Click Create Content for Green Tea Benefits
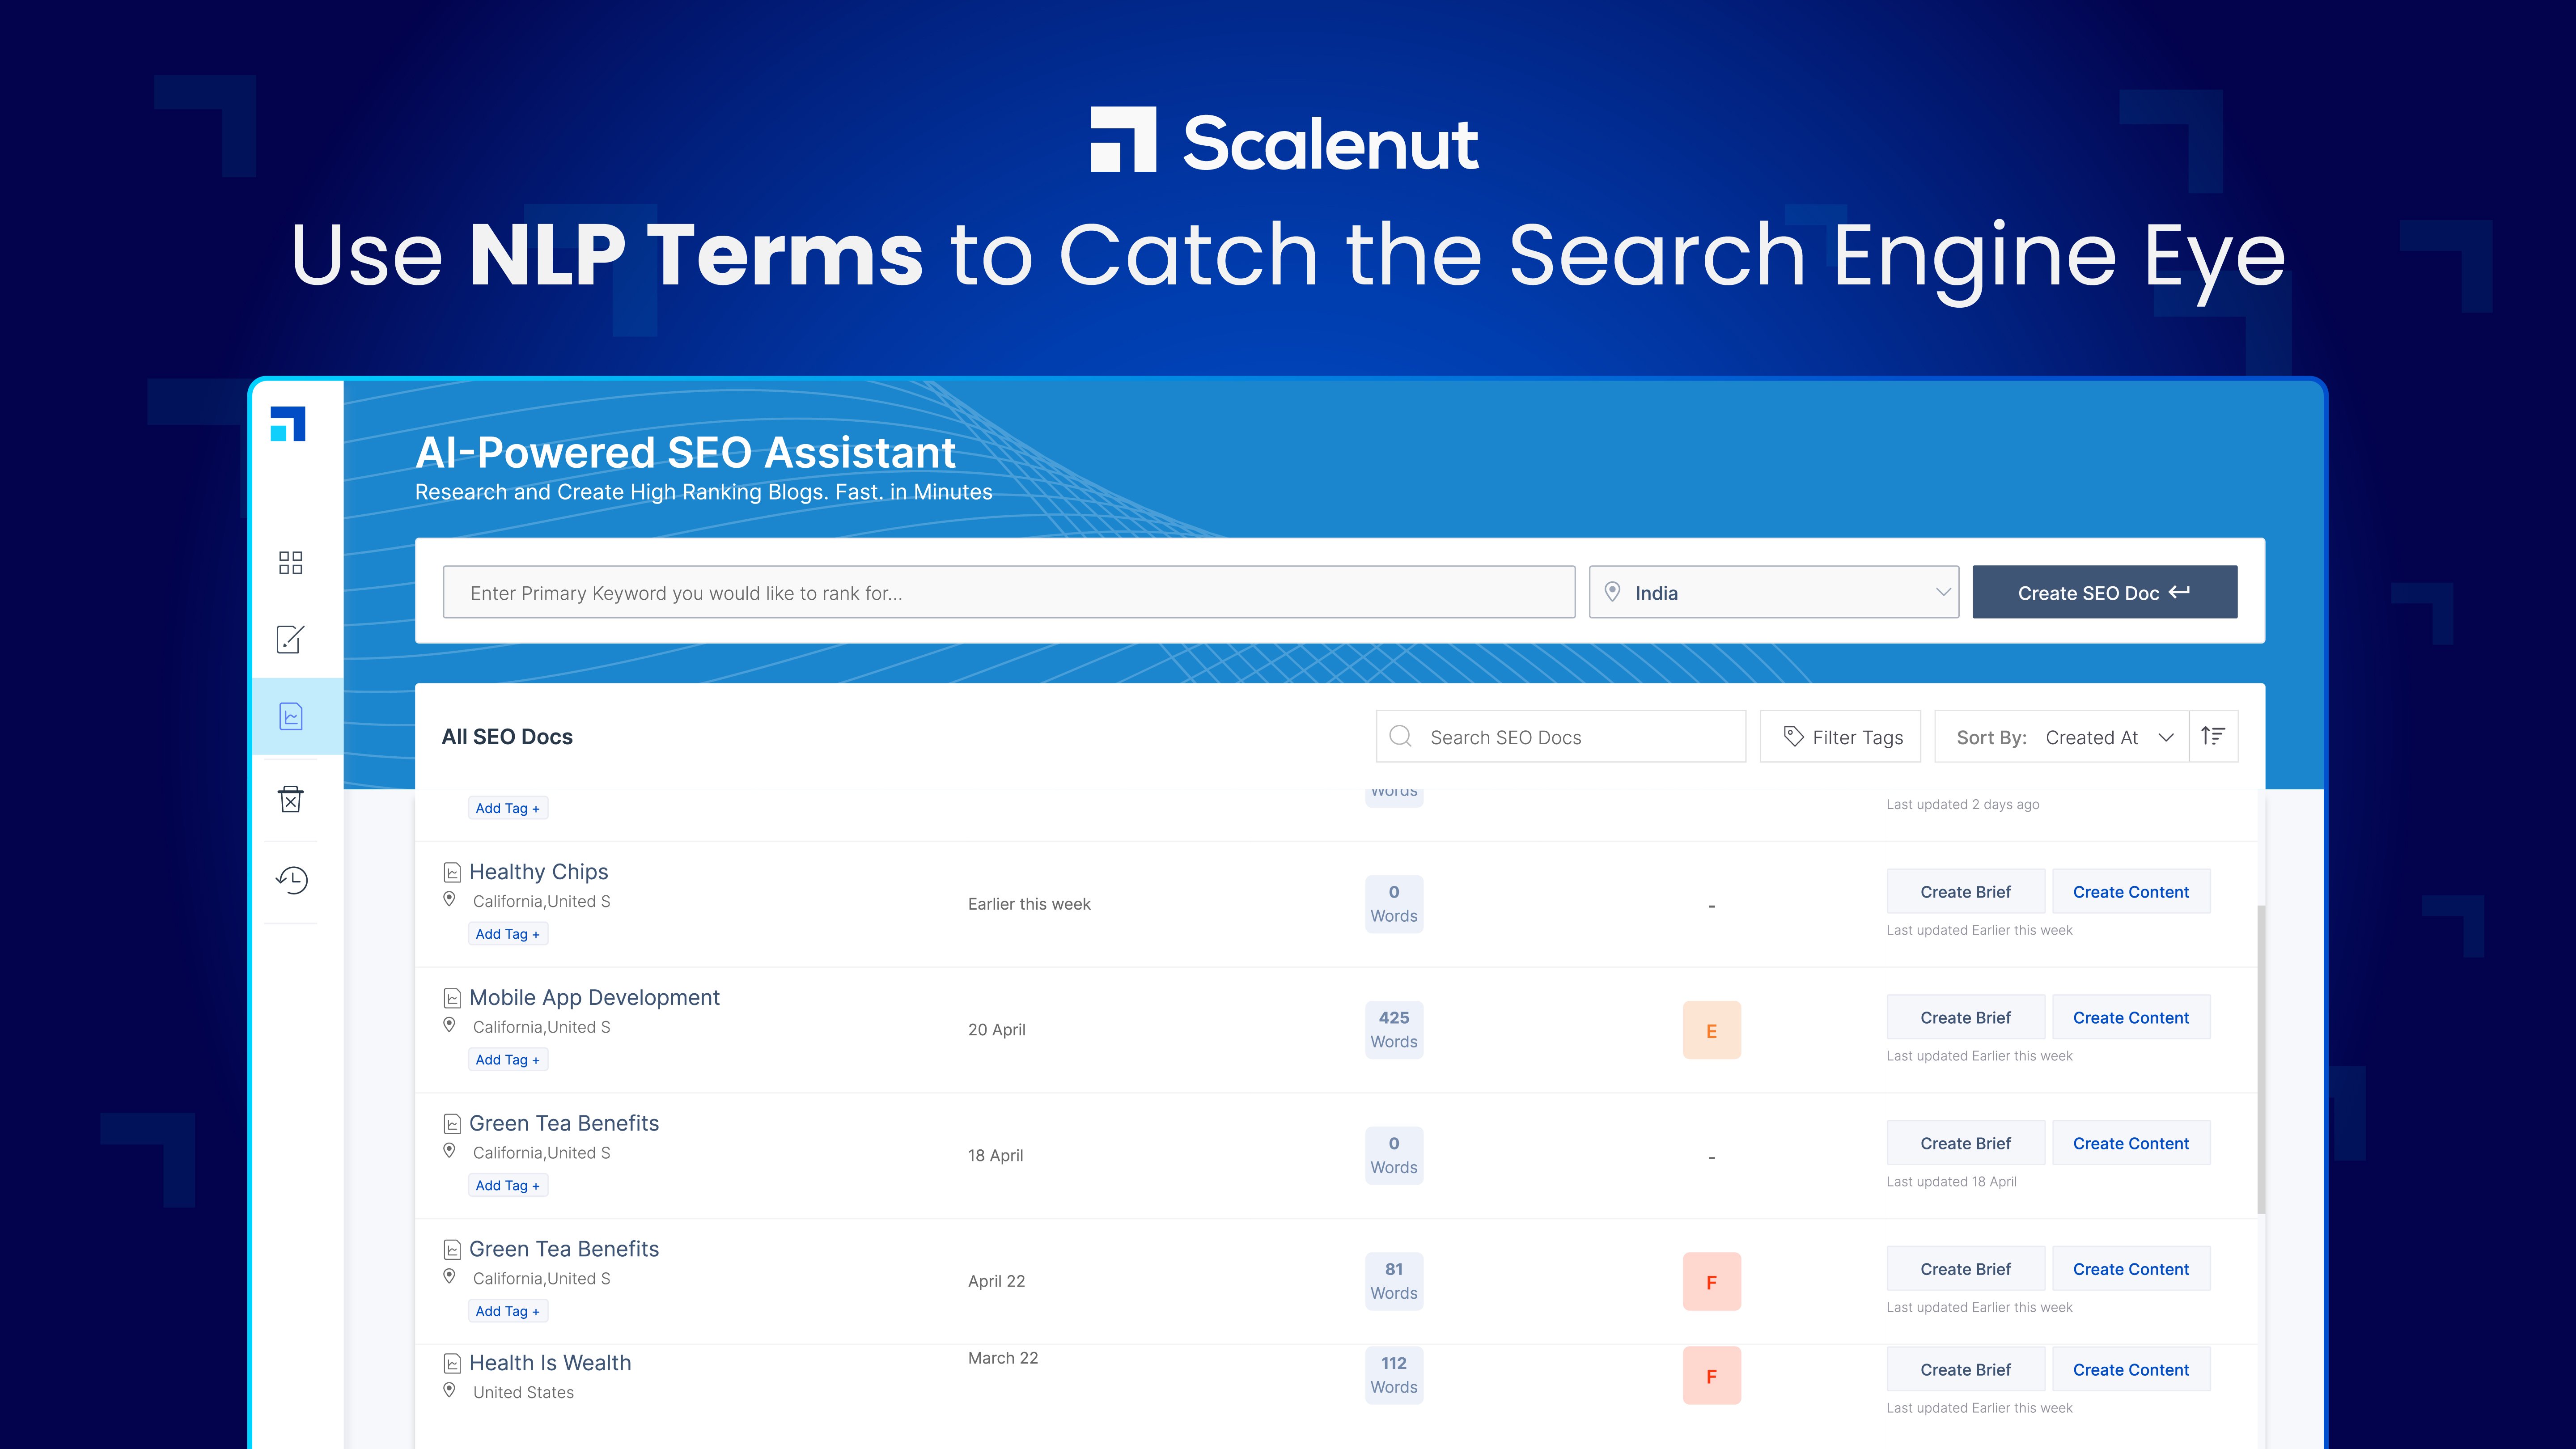 2131,1142
